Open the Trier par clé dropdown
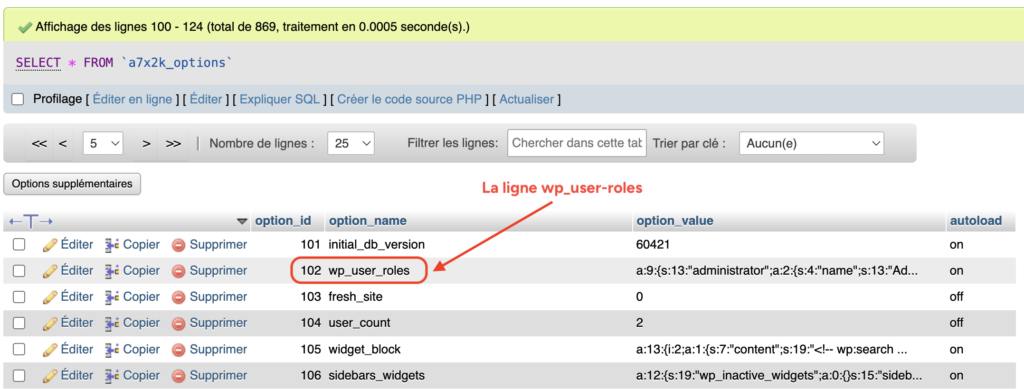Image resolution: width=1024 pixels, height=389 pixels. point(811,143)
